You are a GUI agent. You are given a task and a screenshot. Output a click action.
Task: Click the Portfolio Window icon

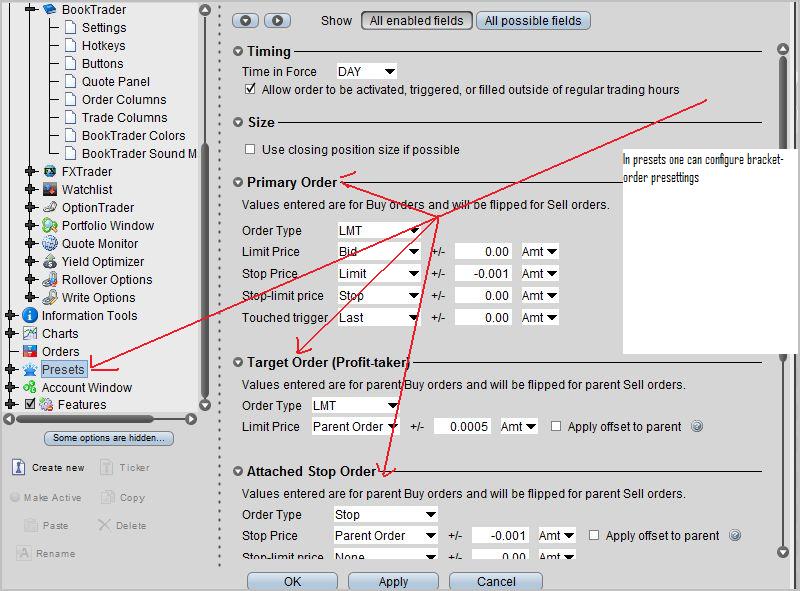[x=49, y=225]
